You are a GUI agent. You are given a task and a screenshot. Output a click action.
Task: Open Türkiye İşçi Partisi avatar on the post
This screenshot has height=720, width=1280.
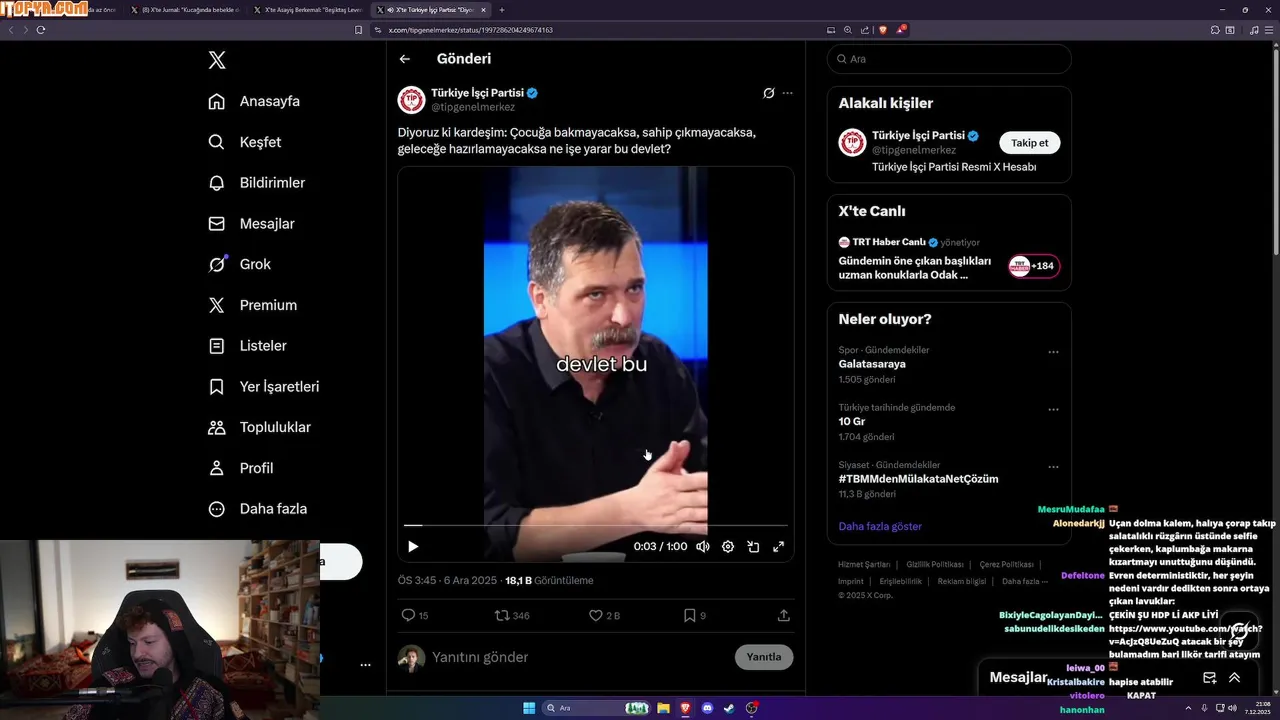click(412, 100)
